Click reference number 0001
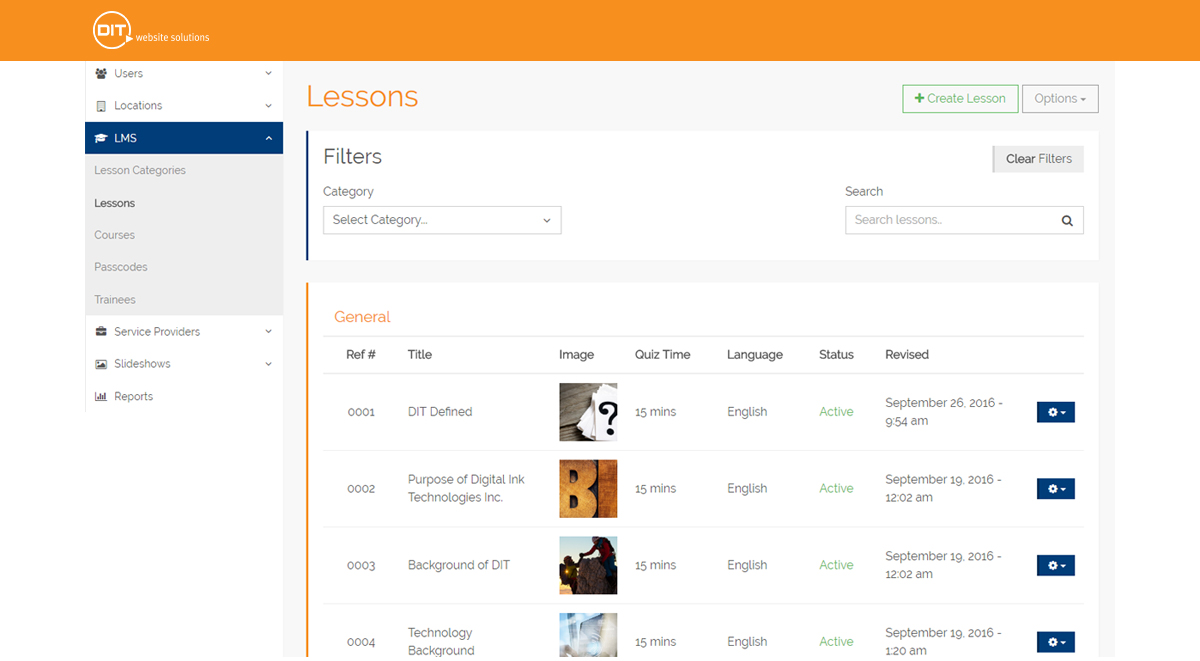 coord(361,412)
